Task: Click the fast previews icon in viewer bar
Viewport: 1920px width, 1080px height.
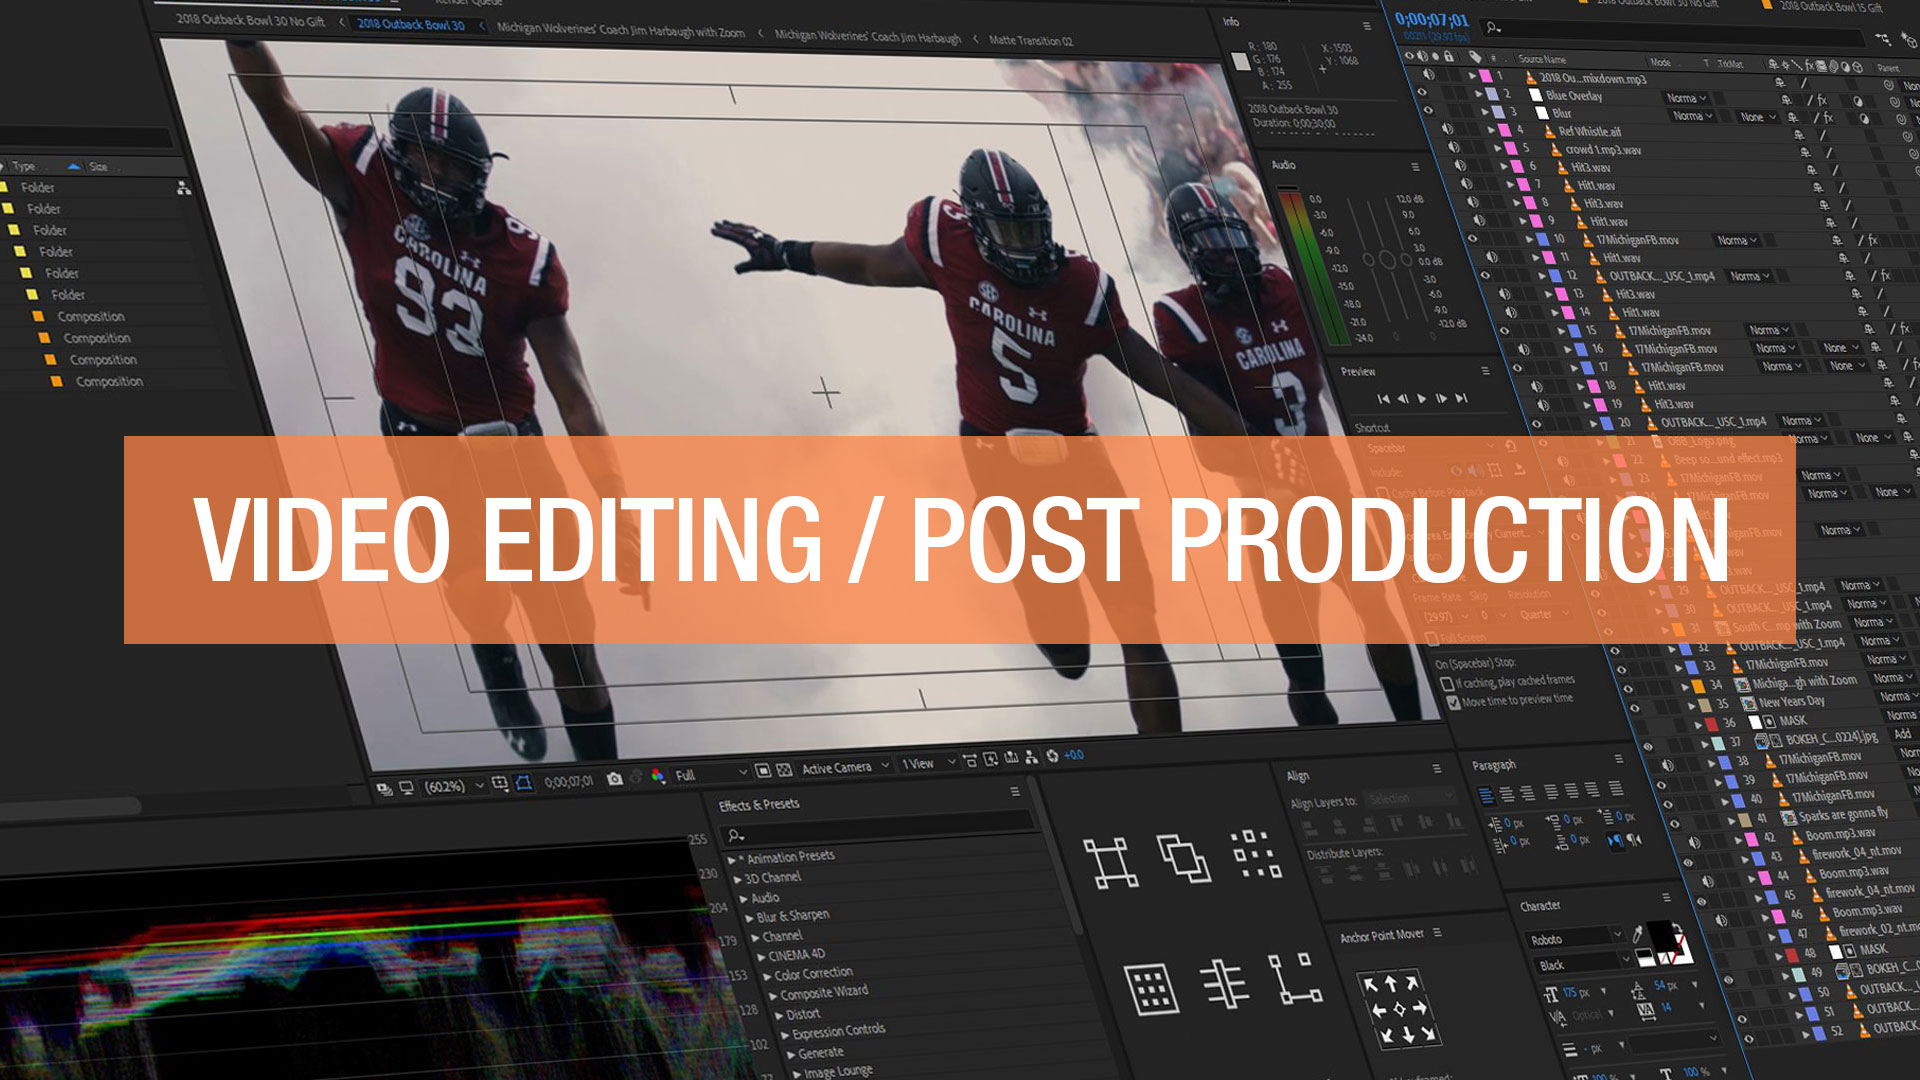Action: pyautogui.click(x=991, y=759)
